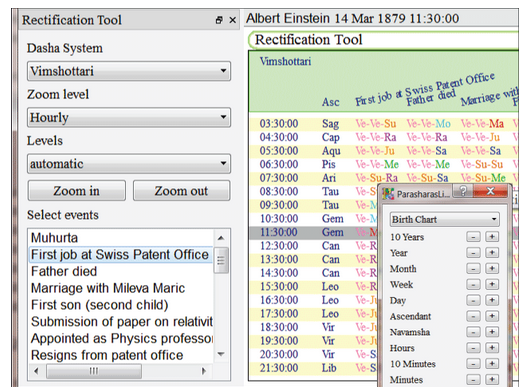Close the Rectification Tool side panel
This screenshot has height=387, width=525.
point(232,20)
